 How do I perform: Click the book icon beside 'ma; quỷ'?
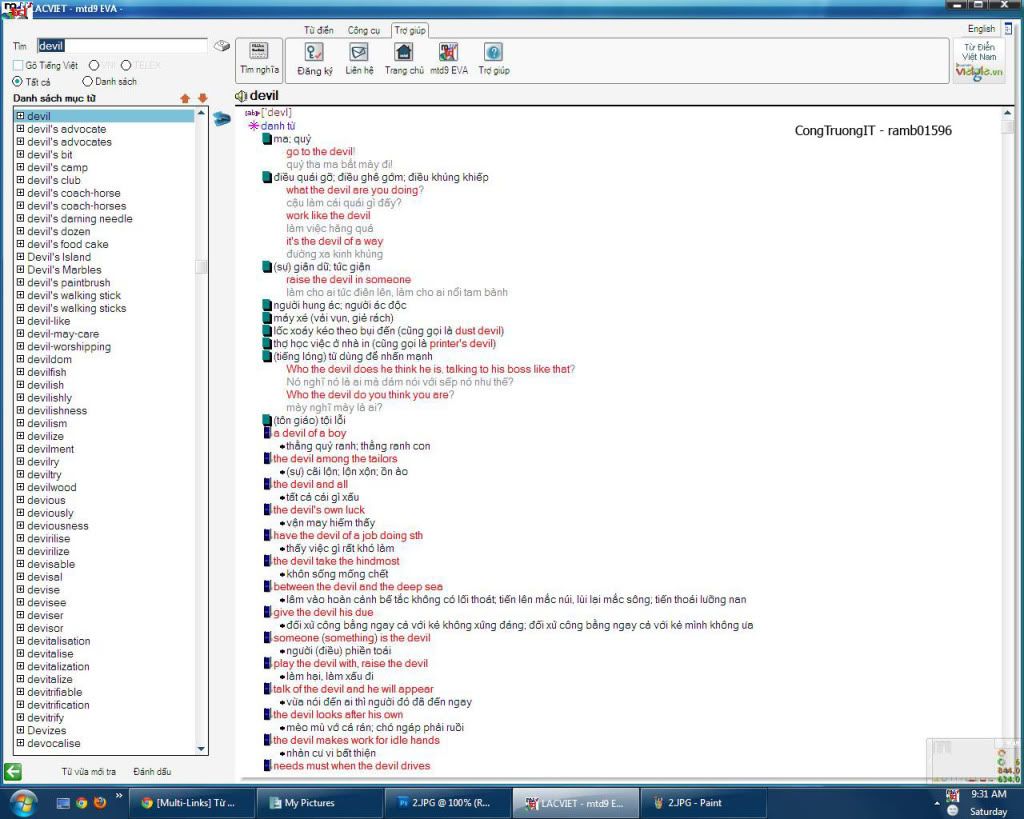pos(266,139)
